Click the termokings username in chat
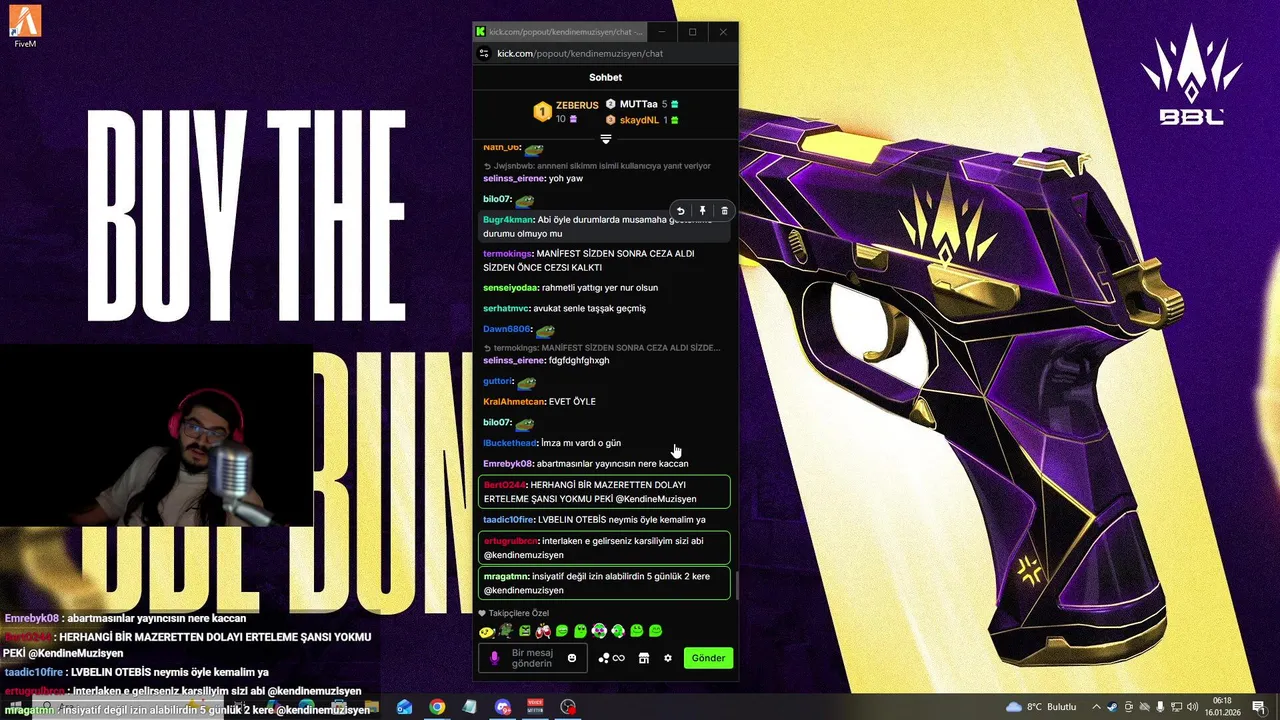Screen dimensions: 1280x720 508,254
